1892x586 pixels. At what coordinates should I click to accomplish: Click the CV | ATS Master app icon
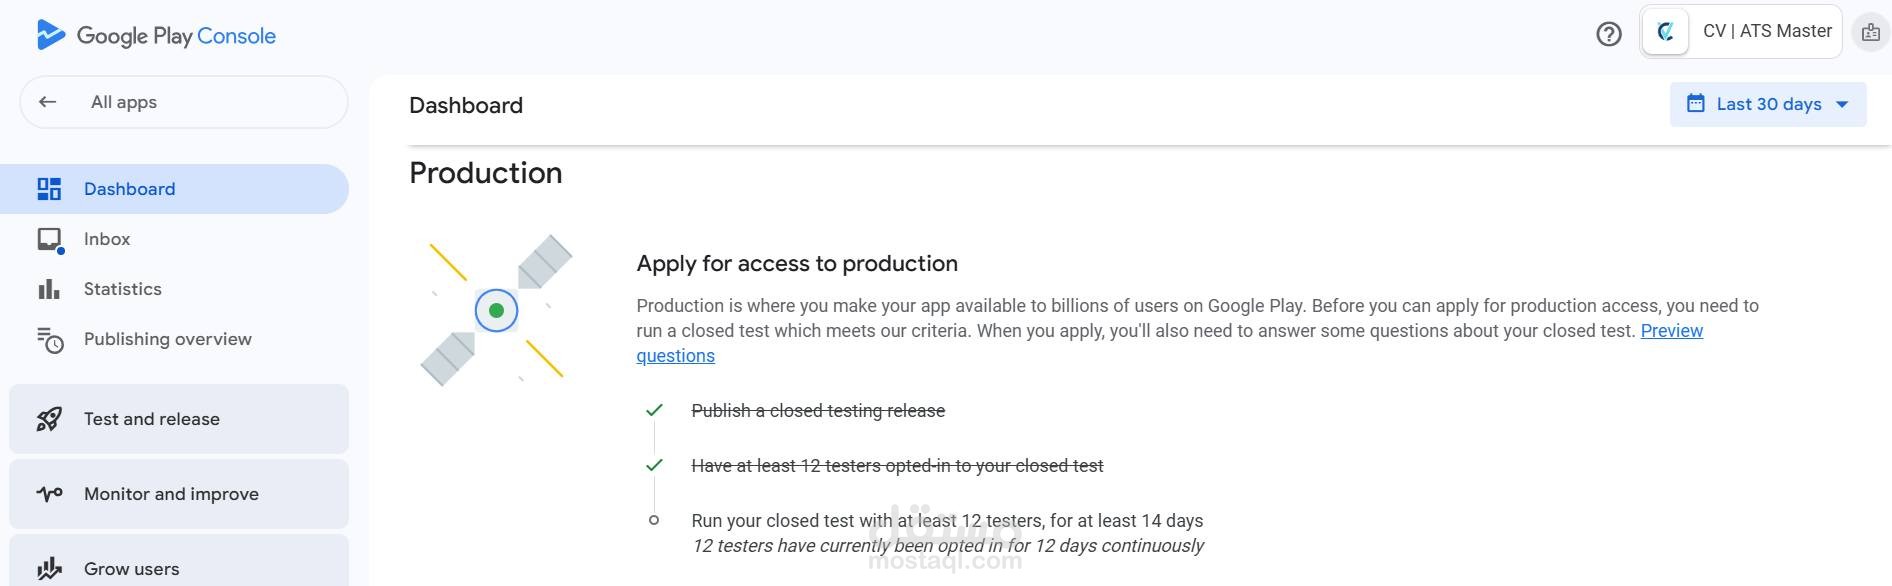(x=1666, y=32)
